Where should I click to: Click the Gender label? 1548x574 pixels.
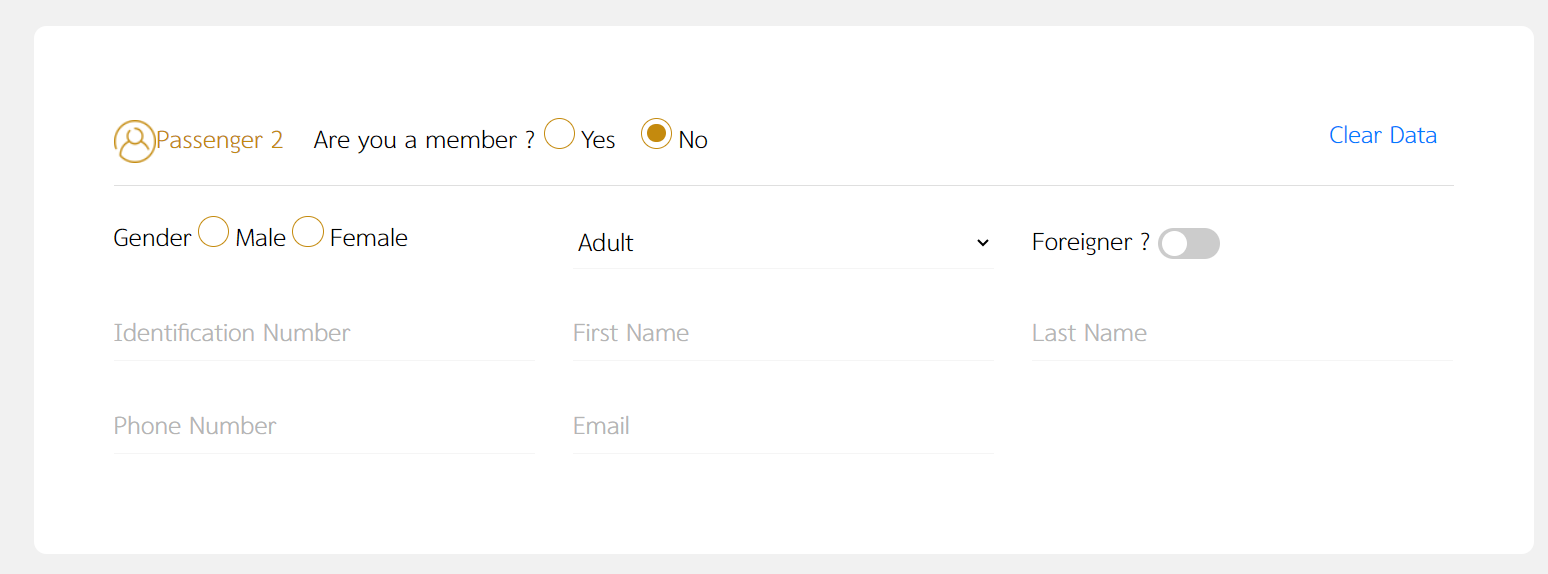click(x=152, y=238)
